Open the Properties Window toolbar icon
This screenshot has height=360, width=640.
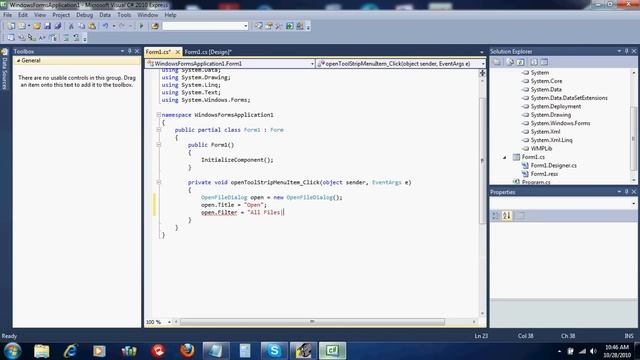[269, 26]
